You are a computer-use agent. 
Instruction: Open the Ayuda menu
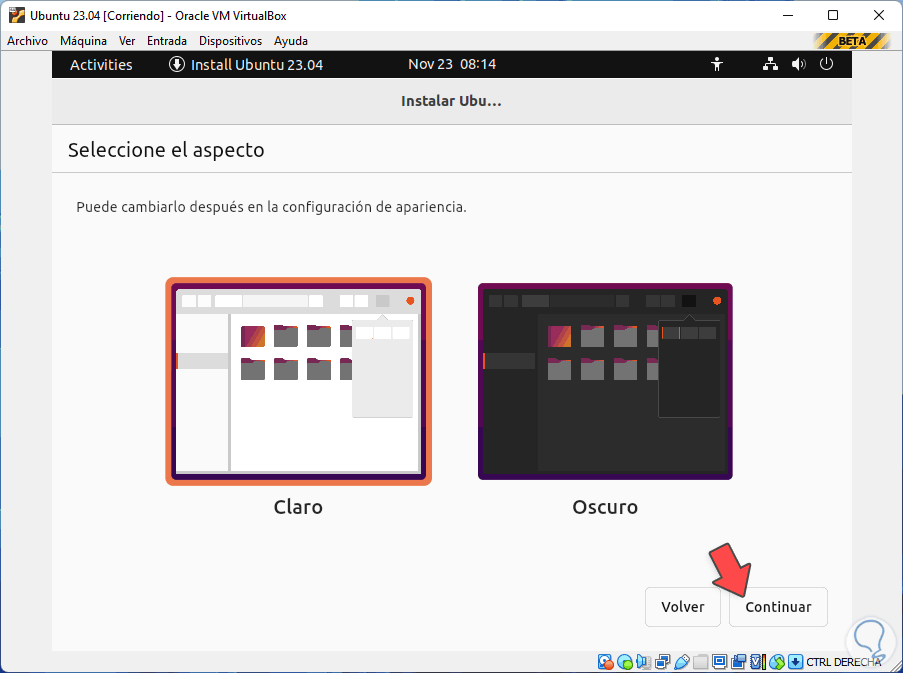[x=291, y=41]
